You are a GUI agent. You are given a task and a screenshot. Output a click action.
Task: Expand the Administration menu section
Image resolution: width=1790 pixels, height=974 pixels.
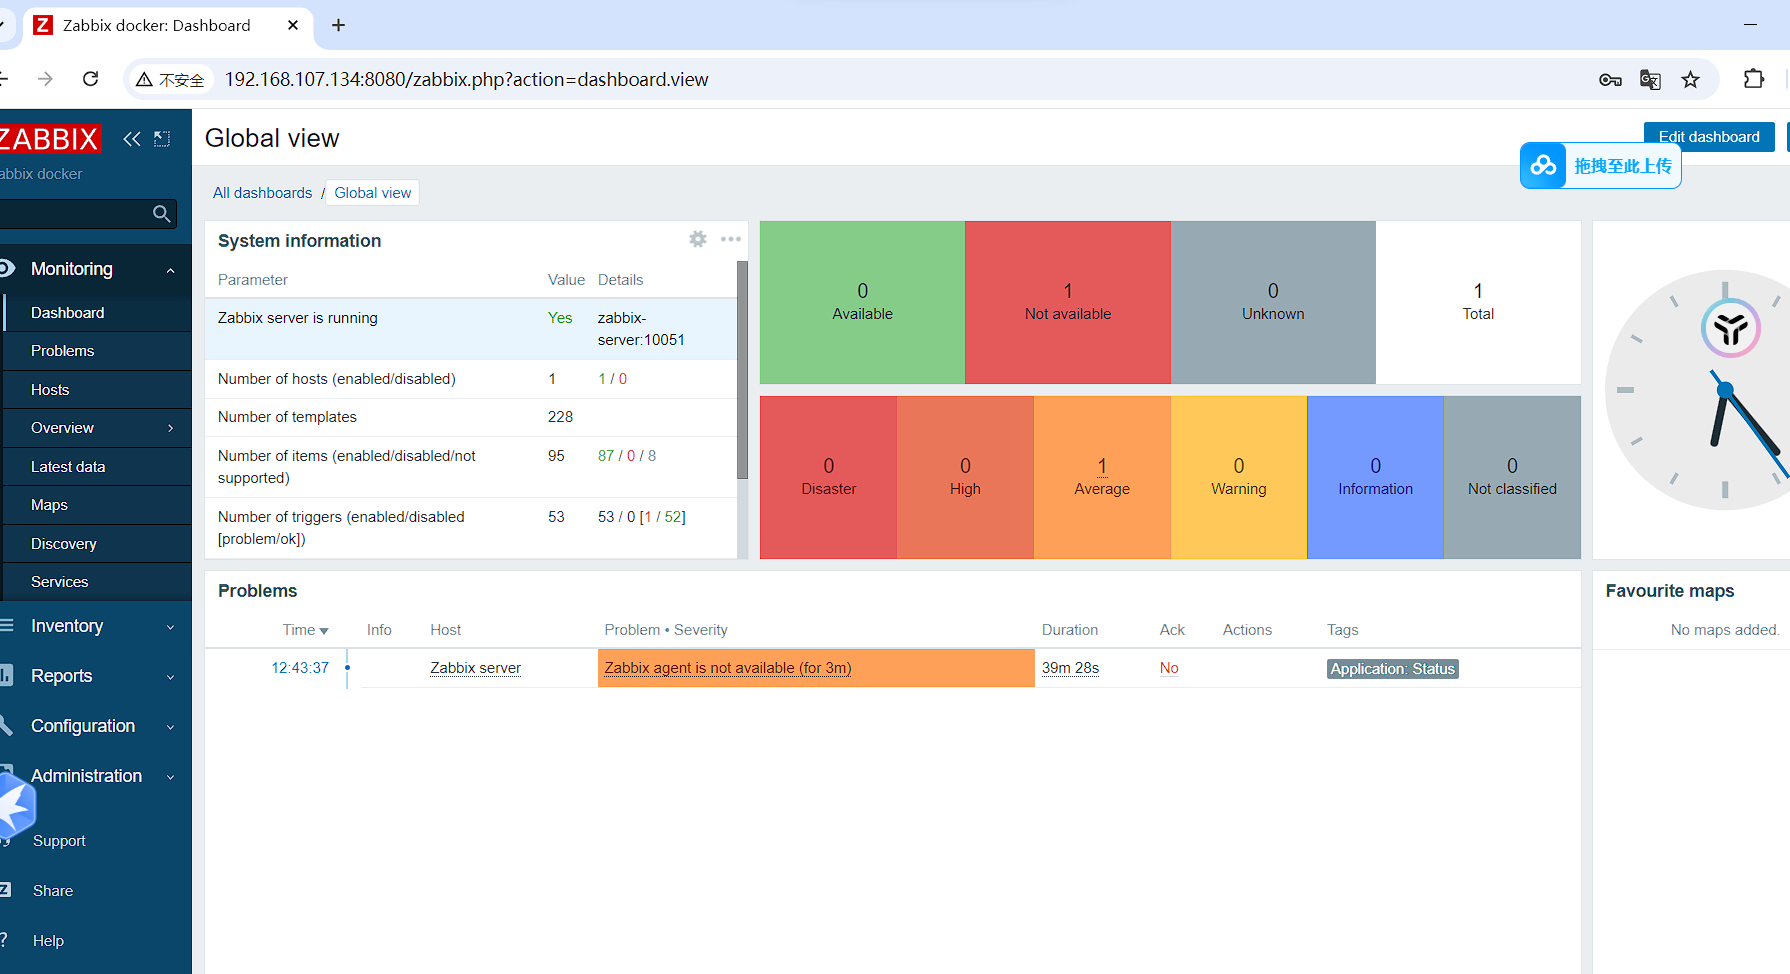point(171,777)
